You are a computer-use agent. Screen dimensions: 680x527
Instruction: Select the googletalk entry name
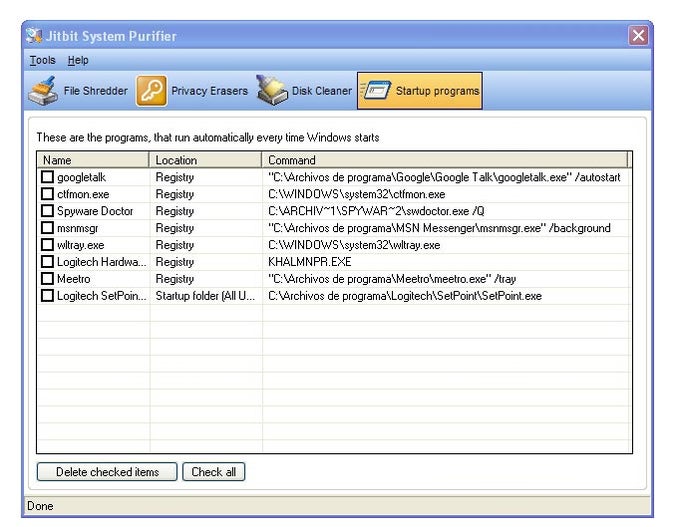coord(82,177)
